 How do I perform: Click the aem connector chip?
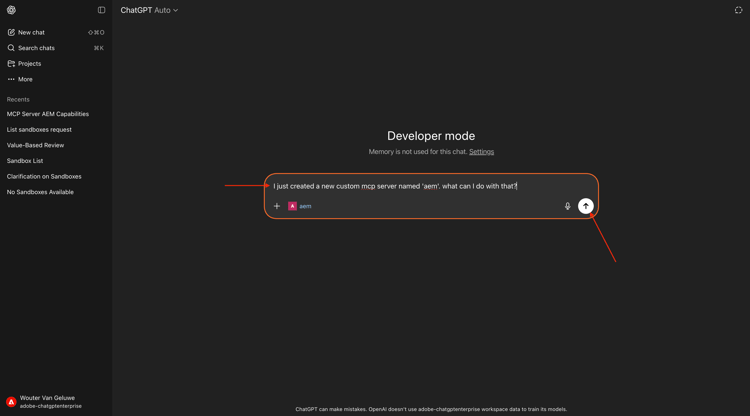[x=300, y=206]
